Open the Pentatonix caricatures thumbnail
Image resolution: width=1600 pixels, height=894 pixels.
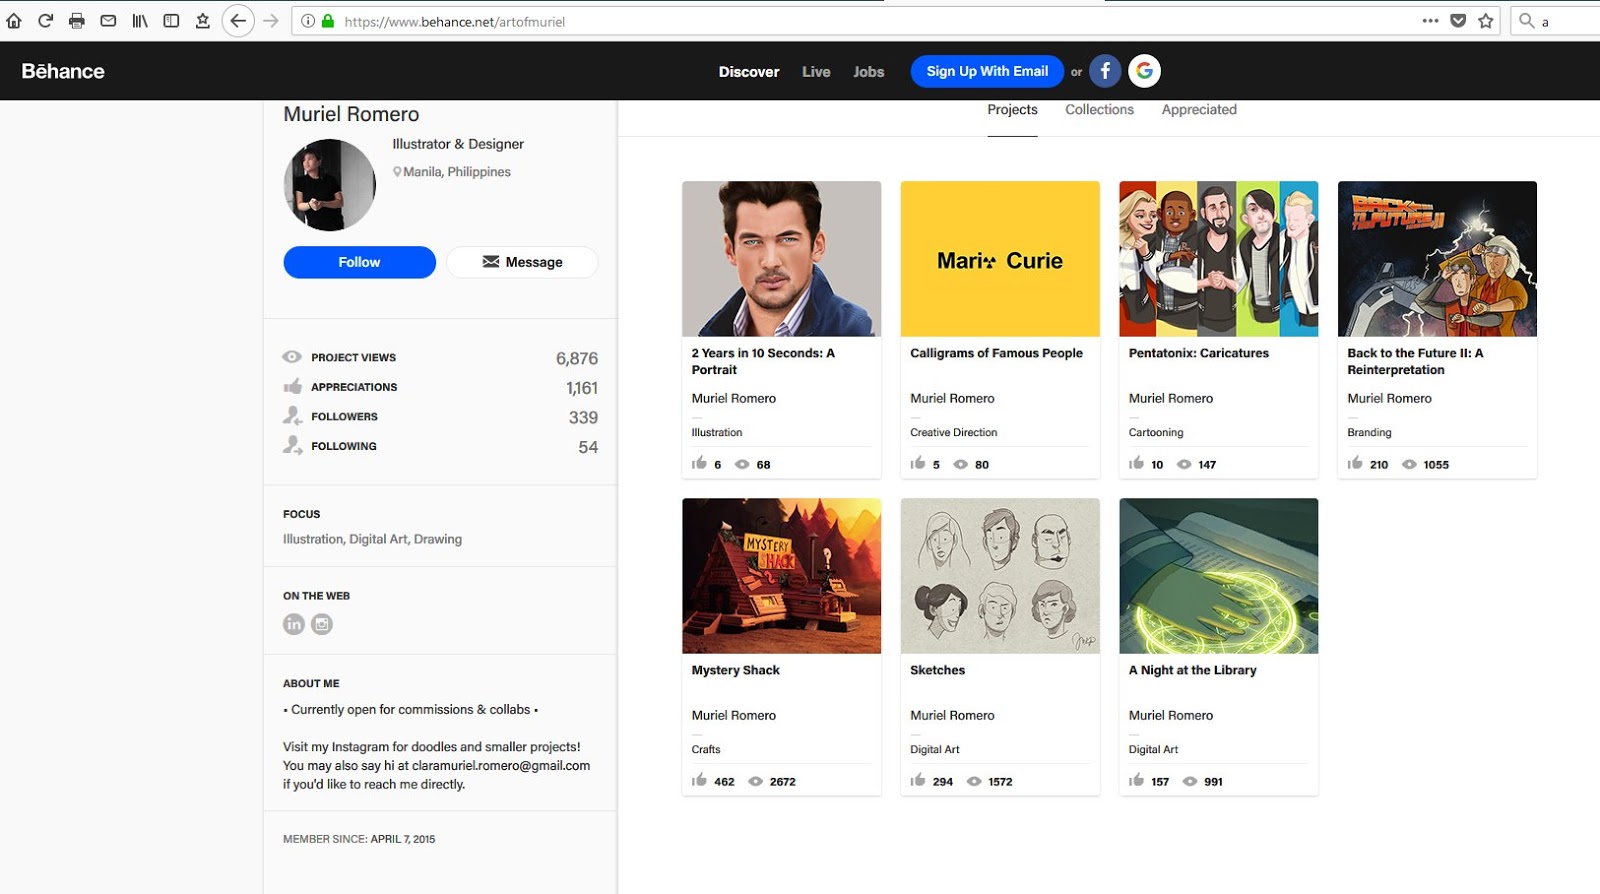(1218, 258)
